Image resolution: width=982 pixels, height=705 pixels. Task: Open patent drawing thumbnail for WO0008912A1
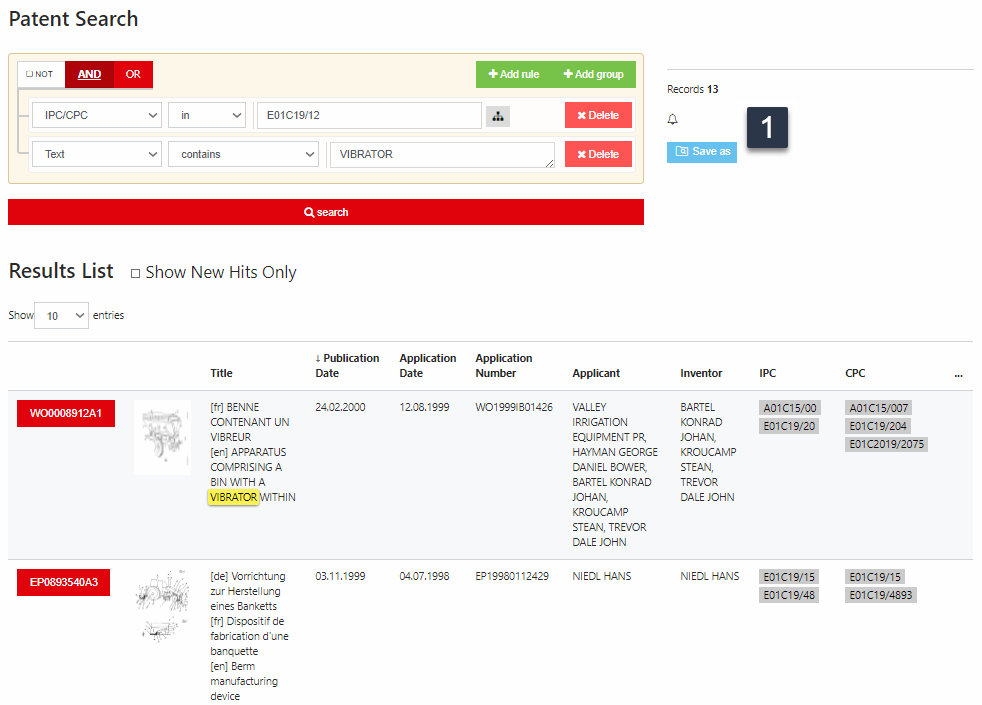point(162,438)
